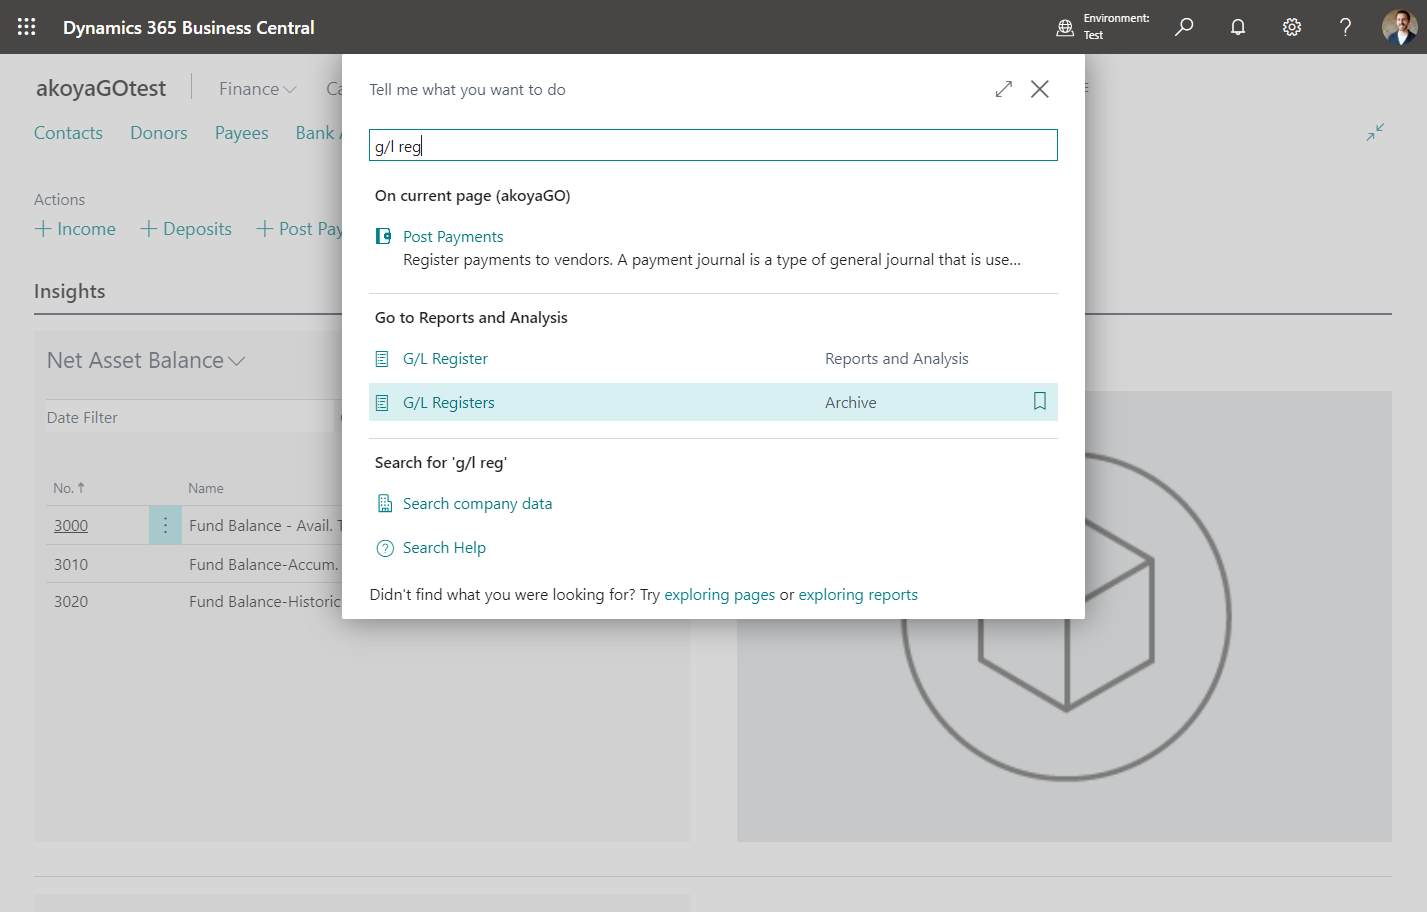This screenshot has height=912, width=1427.
Task: Open the help question mark
Action: [x=1345, y=27]
